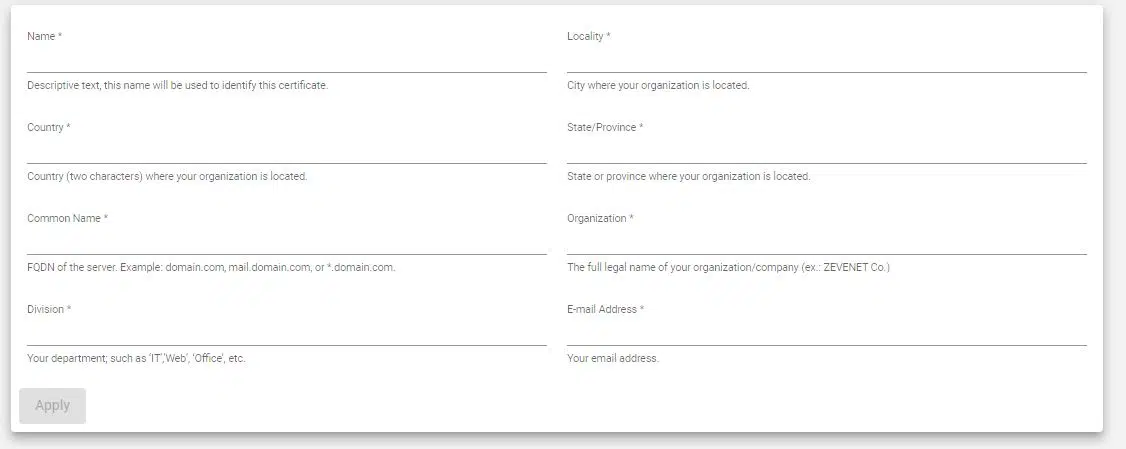The image size is (1126, 449).
Task: Click the 'Organization *' label
Action: pos(600,219)
